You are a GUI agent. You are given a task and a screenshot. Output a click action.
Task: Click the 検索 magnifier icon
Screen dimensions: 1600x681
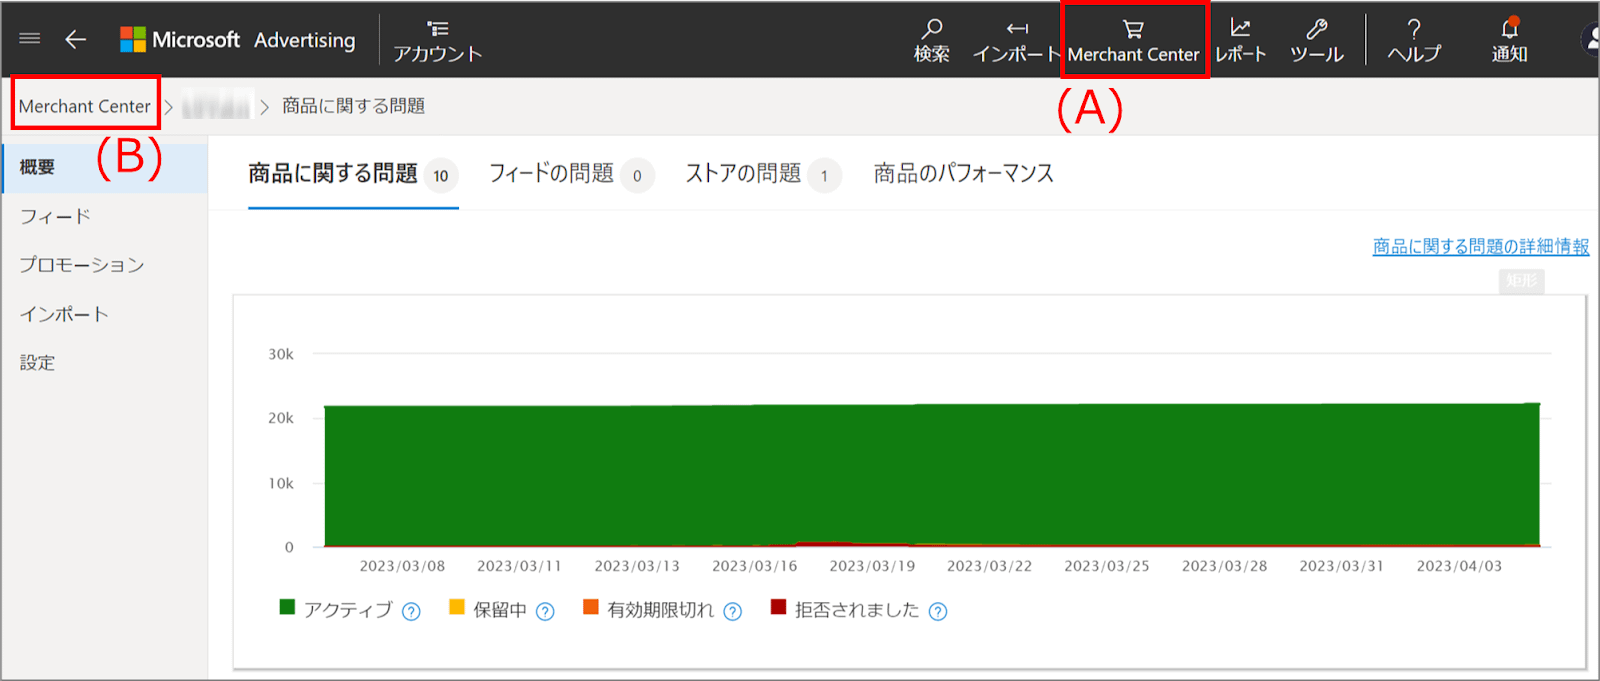pos(931,29)
